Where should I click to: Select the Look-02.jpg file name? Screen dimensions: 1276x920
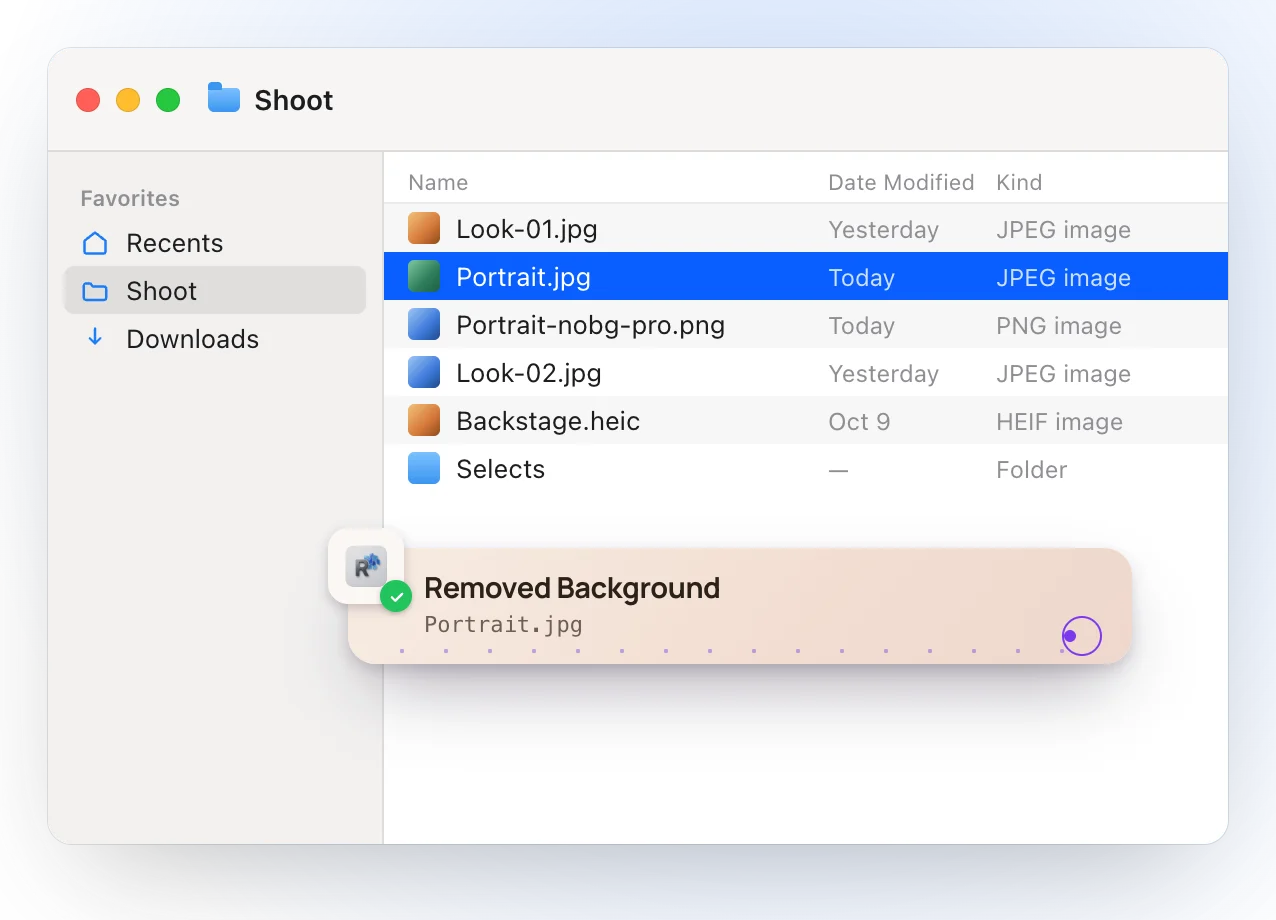[529, 373]
